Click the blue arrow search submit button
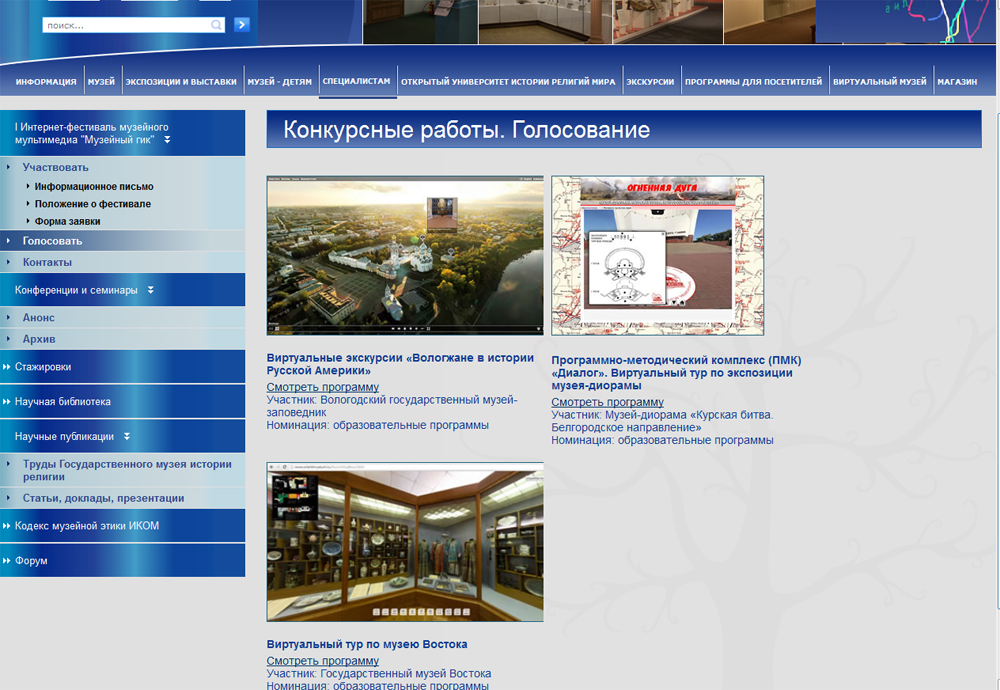Image resolution: width=1000 pixels, height=690 pixels. tap(241, 25)
